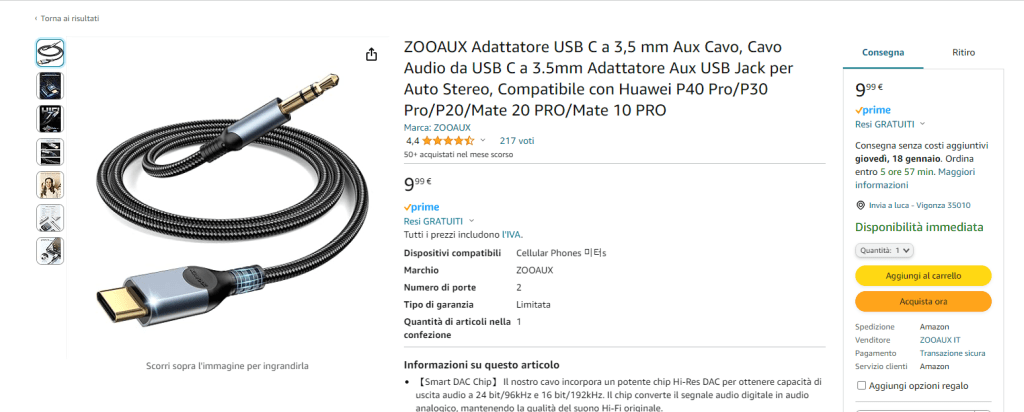The image size is (1024, 412).
Task: Click the Prime logo in buy box
Action: click(873, 110)
